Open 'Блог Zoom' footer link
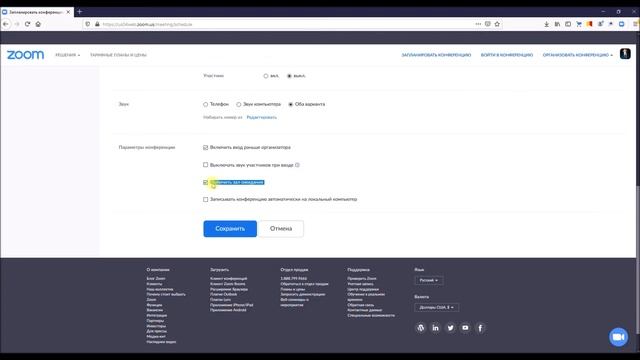 click(156, 279)
